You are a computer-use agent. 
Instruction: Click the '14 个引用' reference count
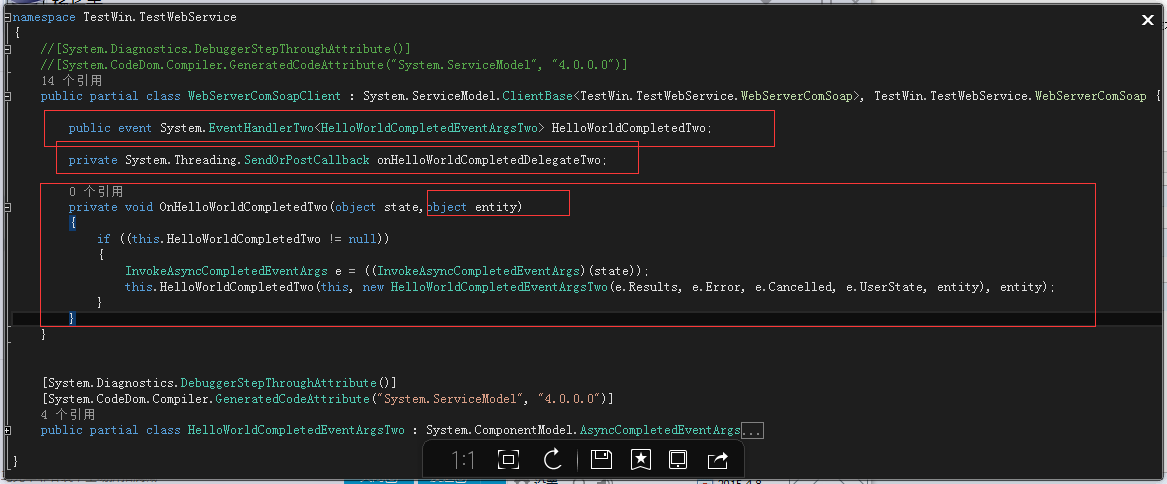click(x=71, y=80)
